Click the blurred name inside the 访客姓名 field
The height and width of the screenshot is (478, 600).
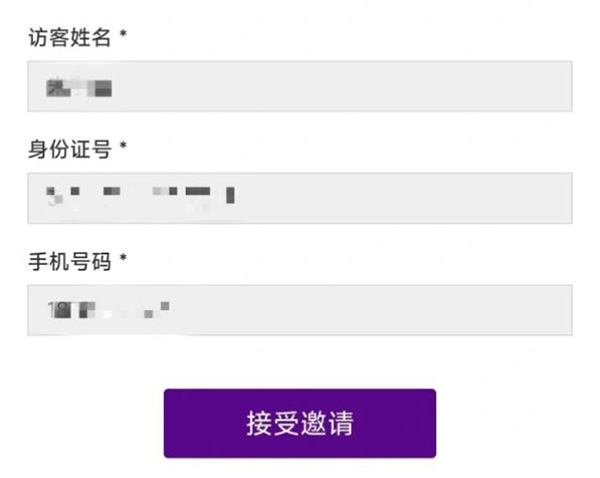(x=78, y=88)
